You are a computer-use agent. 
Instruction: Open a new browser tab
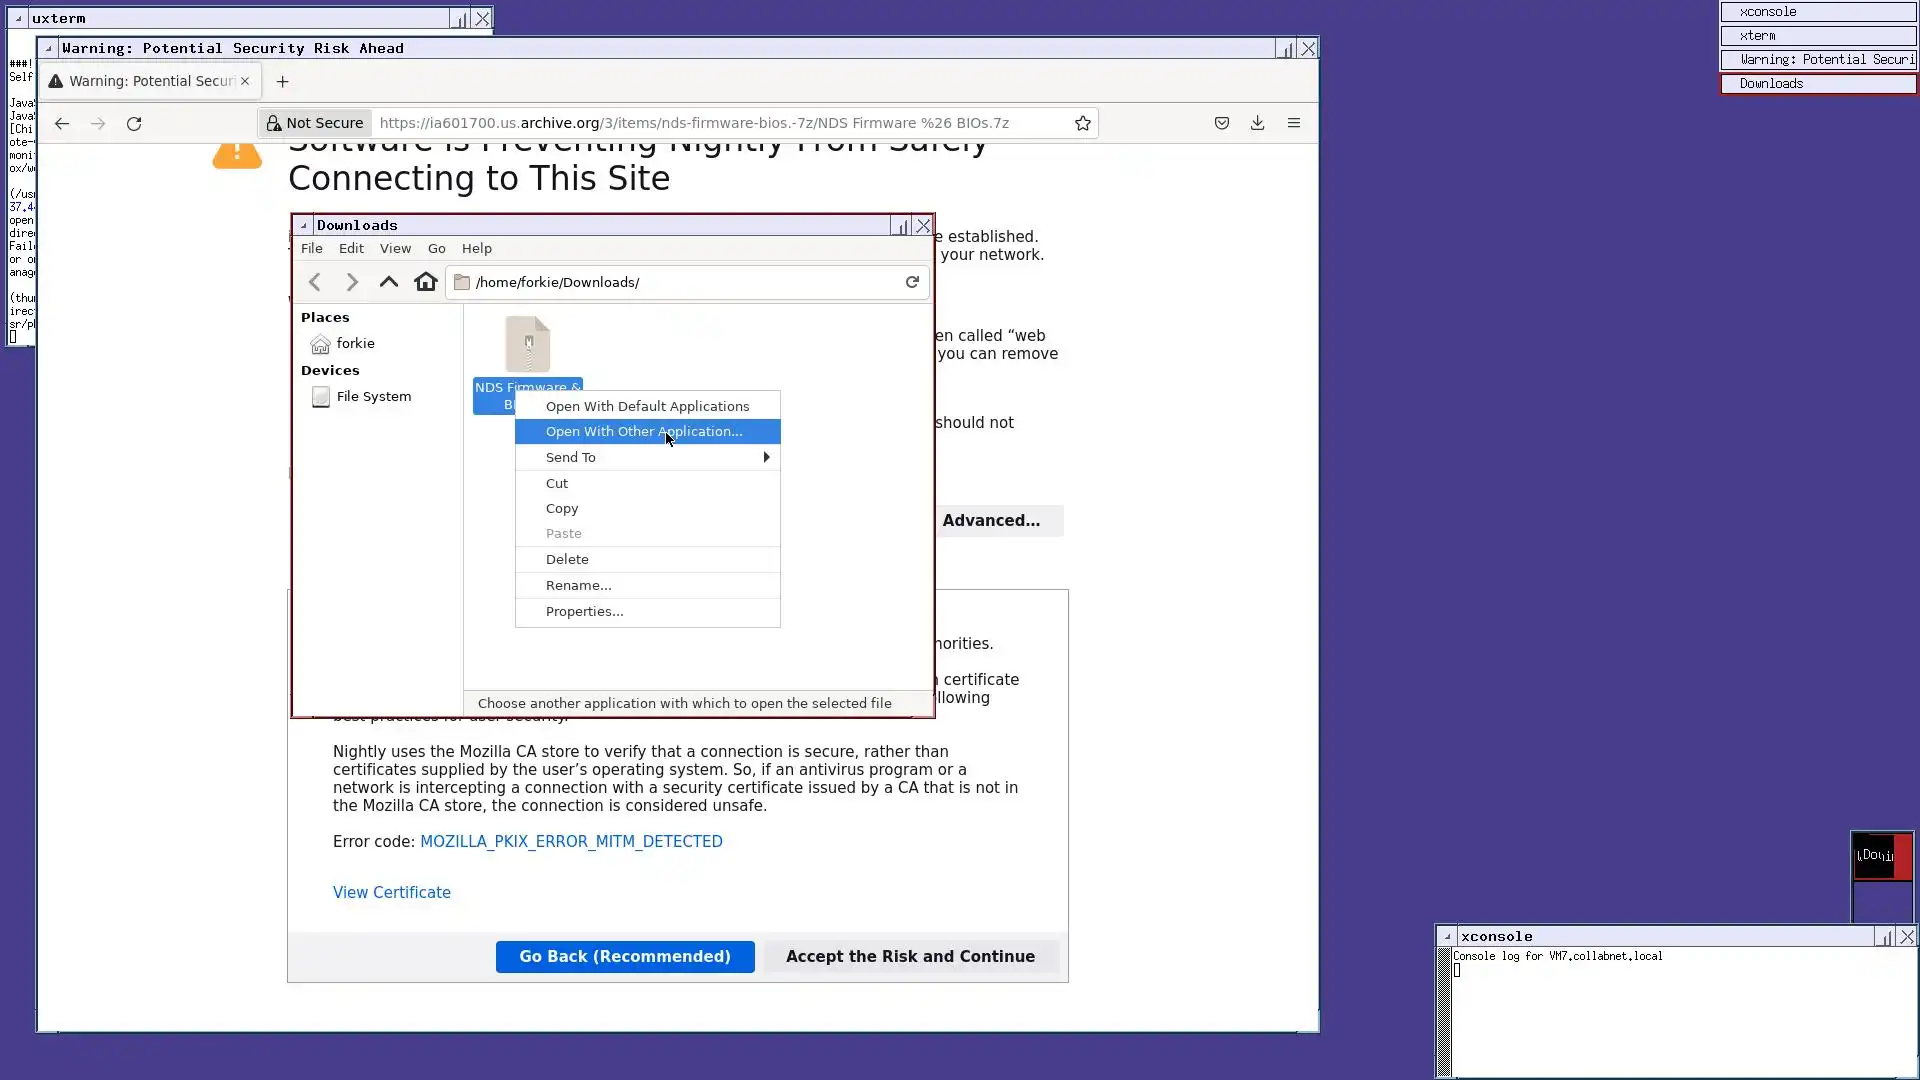pos(282,82)
